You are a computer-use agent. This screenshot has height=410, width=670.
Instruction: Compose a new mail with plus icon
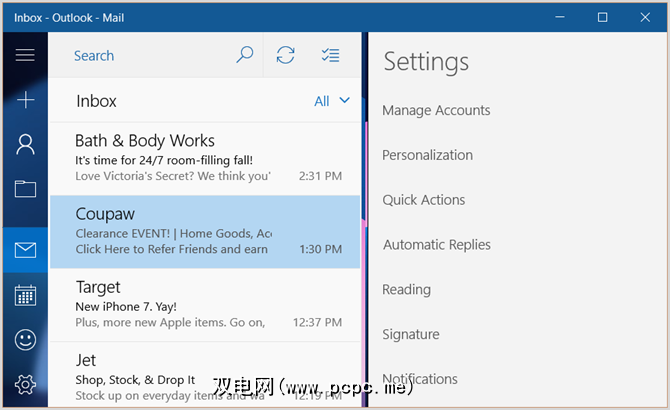pos(25,100)
